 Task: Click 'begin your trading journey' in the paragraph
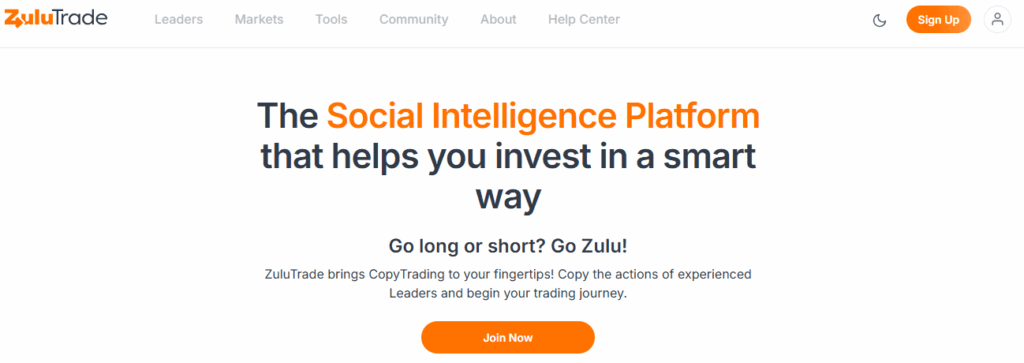547,293
